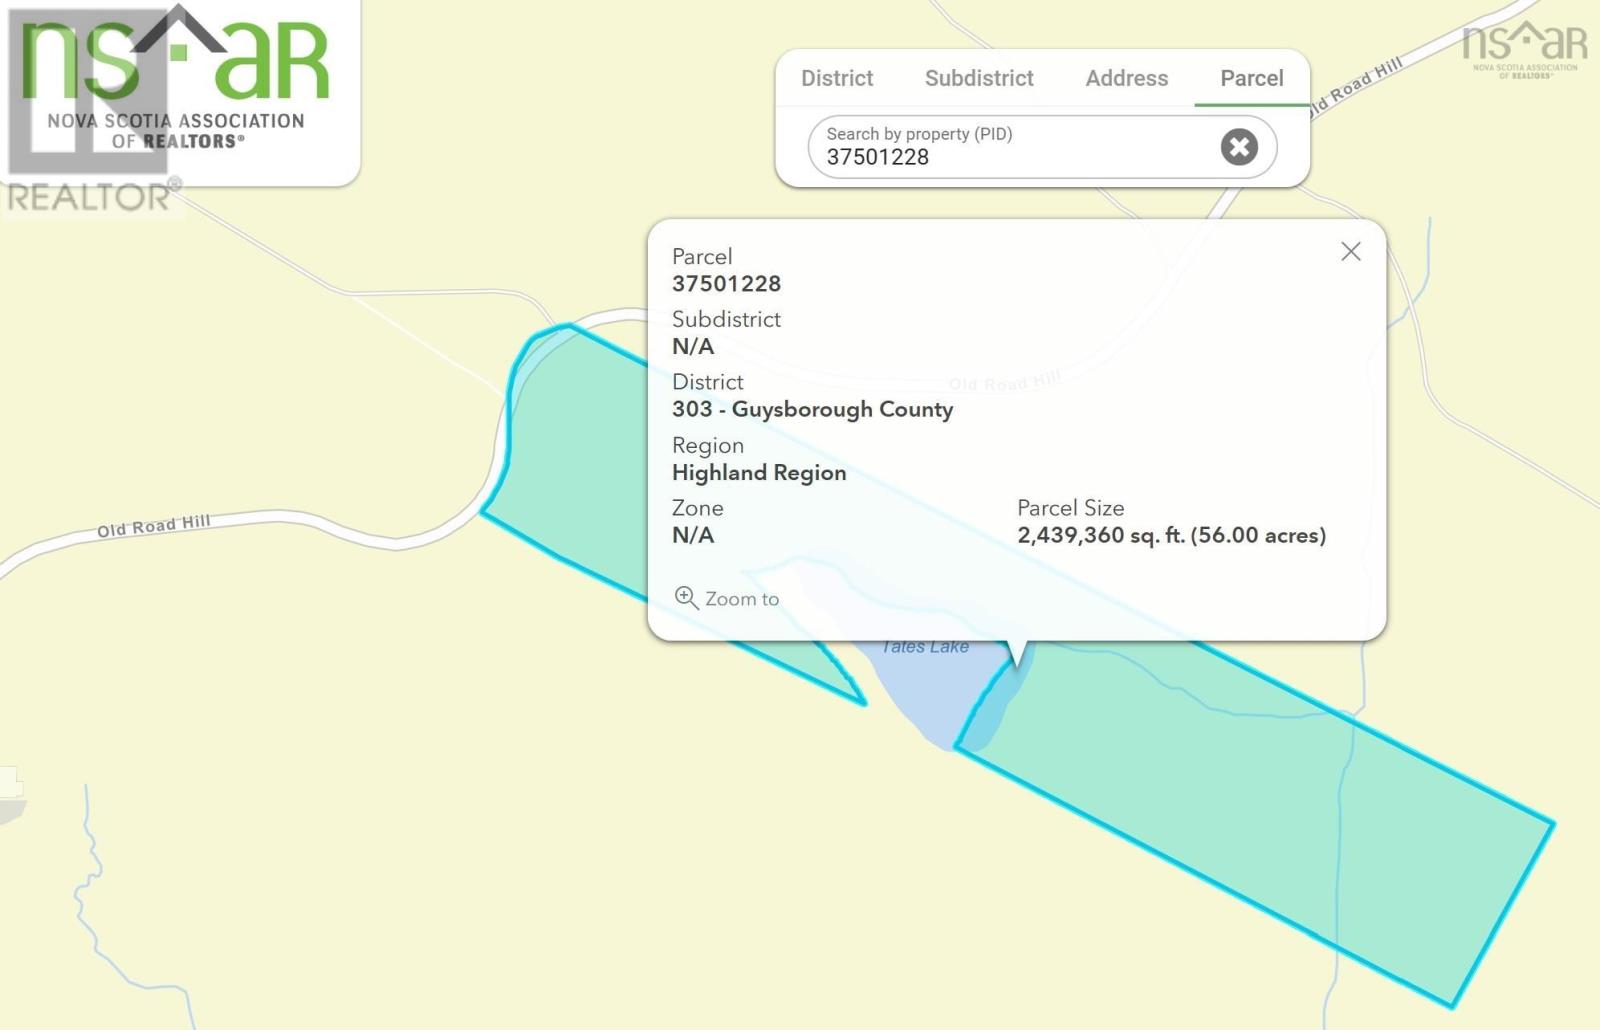Click the 'Zoom to' link text

[x=741, y=599]
